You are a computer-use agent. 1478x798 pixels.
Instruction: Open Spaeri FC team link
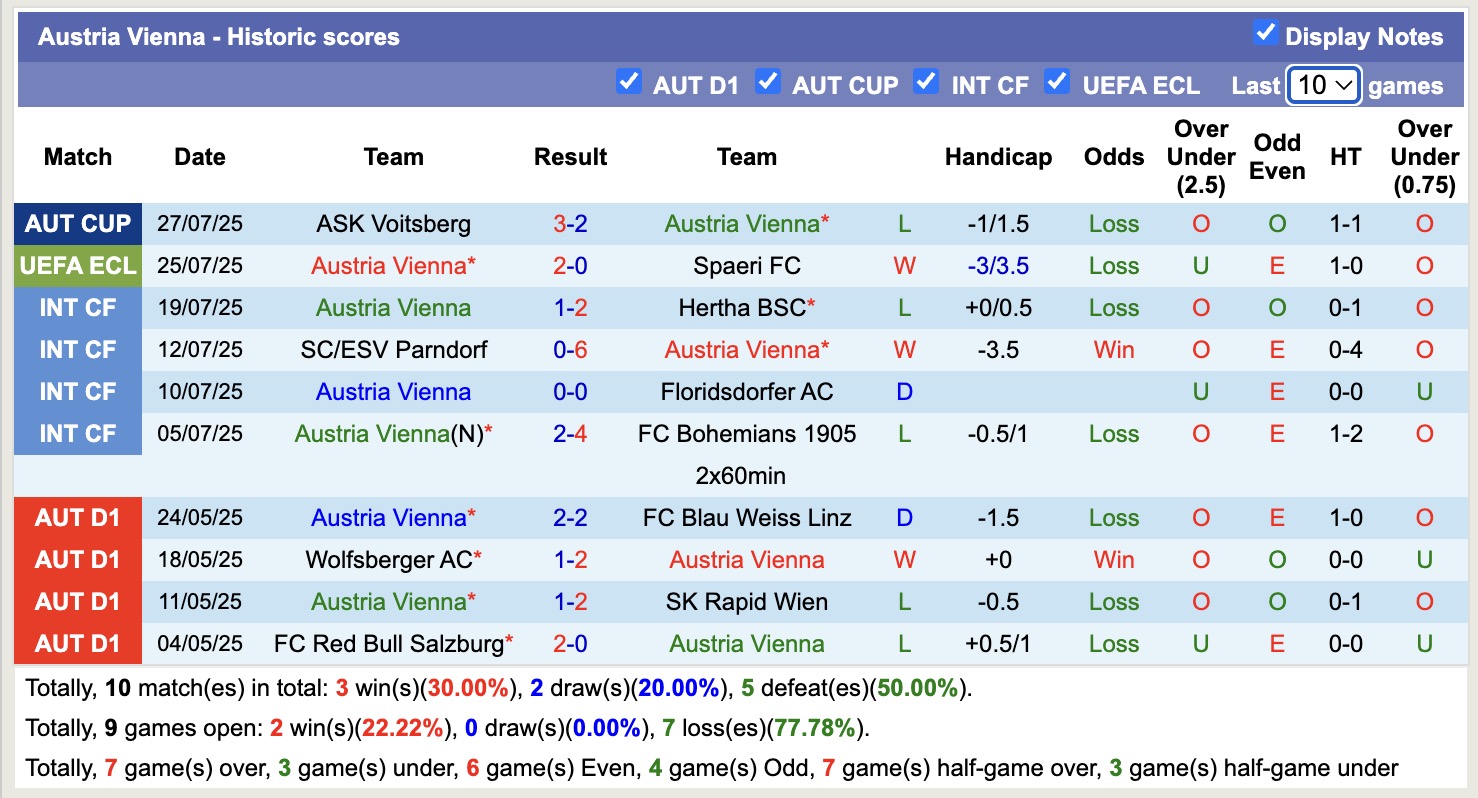coord(746,266)
